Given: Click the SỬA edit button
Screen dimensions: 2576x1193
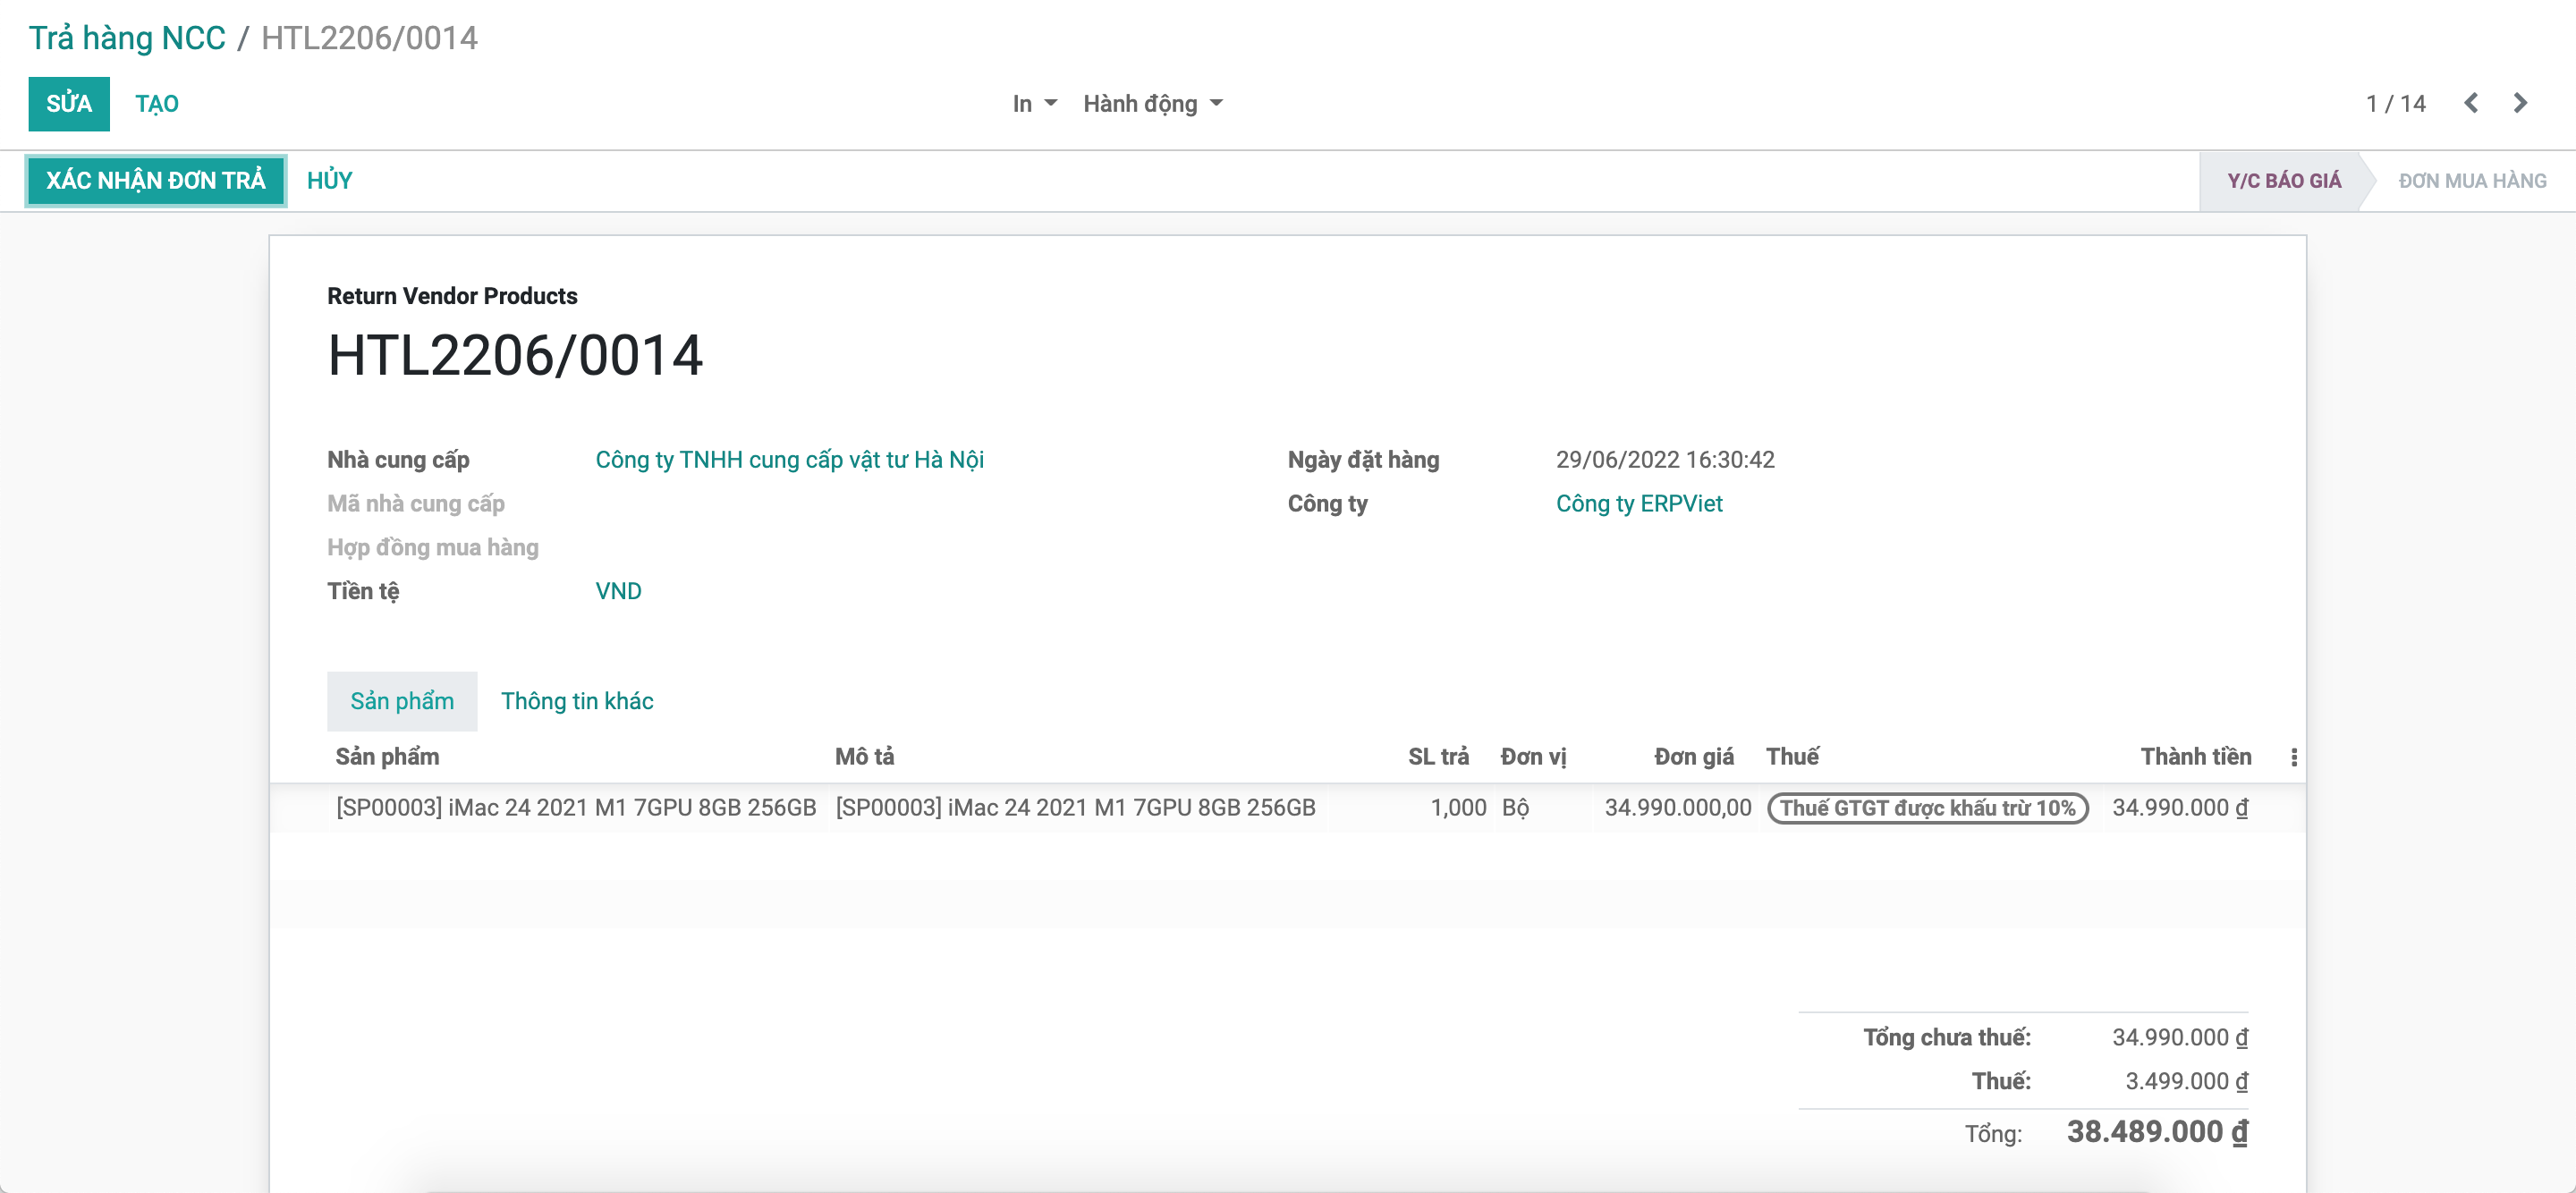Looking at the screenshot, I should [69, 103].
